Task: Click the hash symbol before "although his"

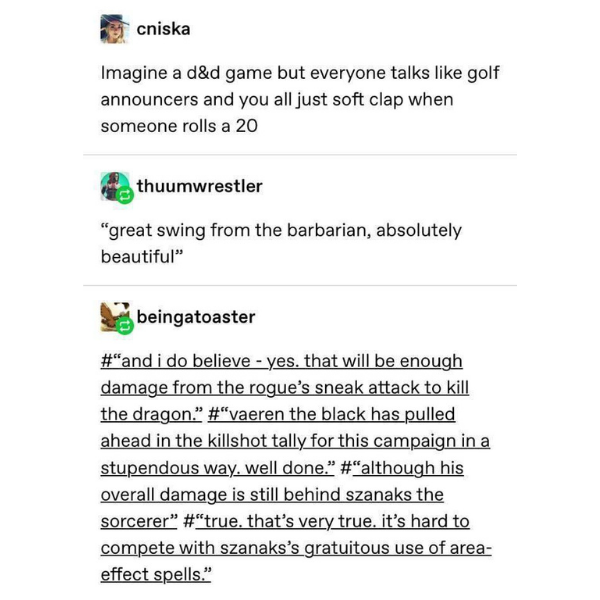Action: (345, 468)
